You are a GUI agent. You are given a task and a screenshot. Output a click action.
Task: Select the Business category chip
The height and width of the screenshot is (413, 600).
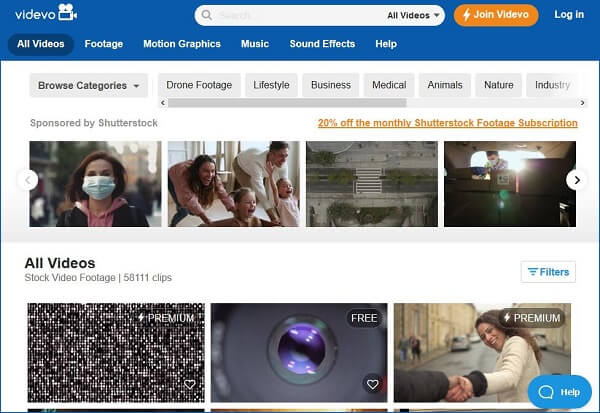click(331, 85)
